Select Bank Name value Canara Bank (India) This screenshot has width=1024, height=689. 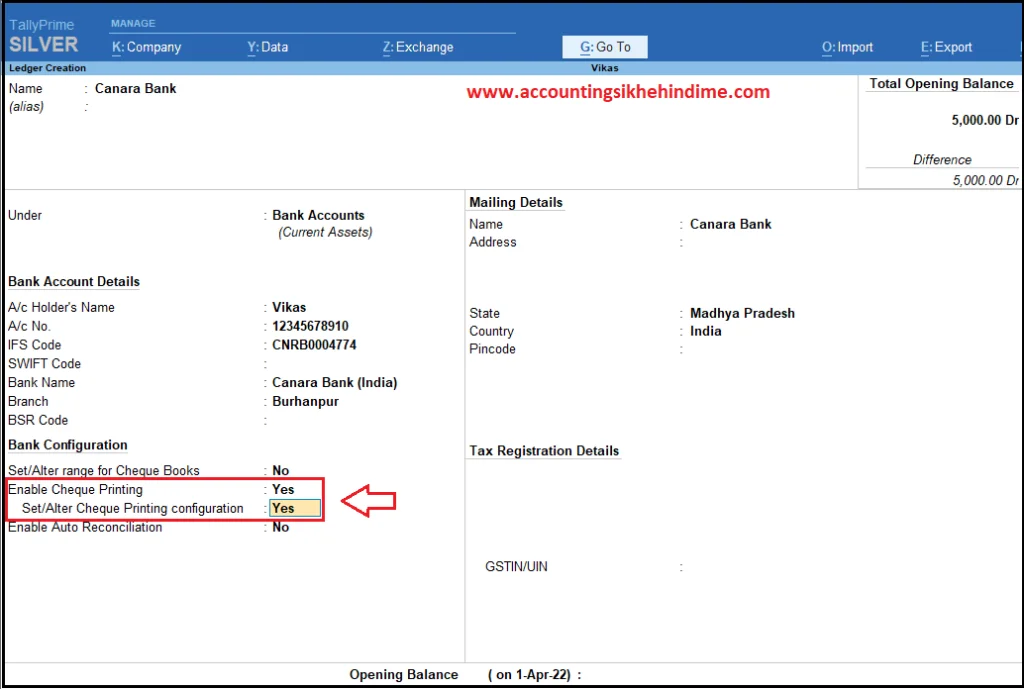click(x=334, y=383)
